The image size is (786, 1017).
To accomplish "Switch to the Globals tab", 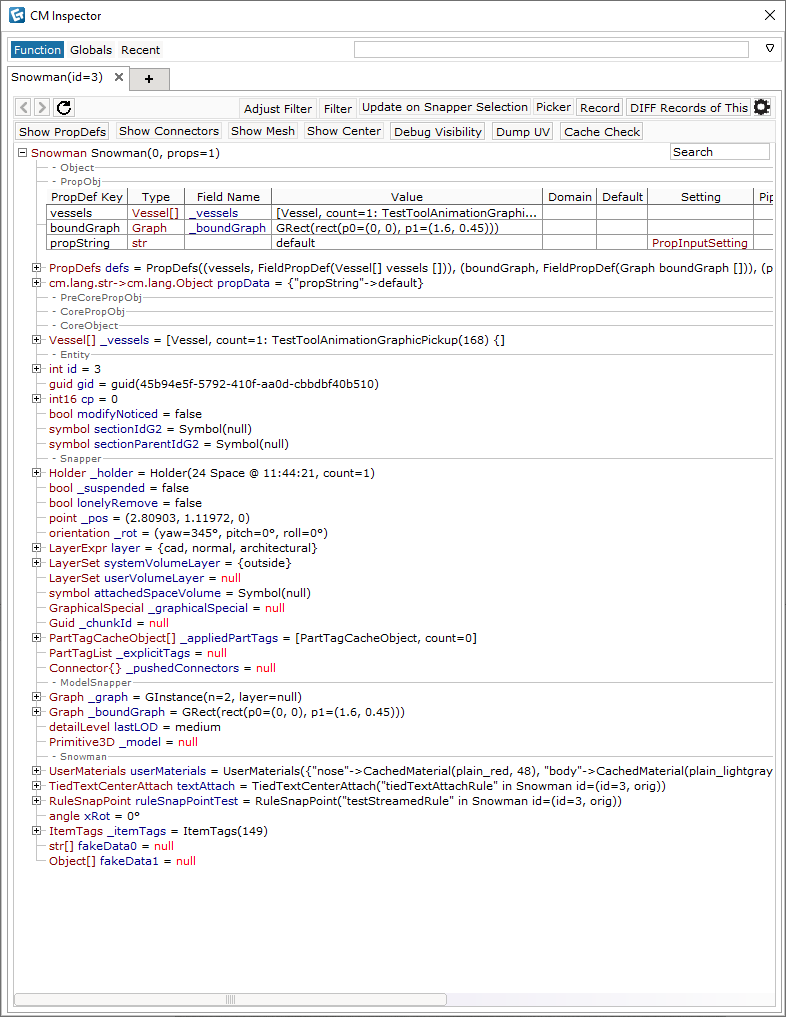I will tap(91, 50).
